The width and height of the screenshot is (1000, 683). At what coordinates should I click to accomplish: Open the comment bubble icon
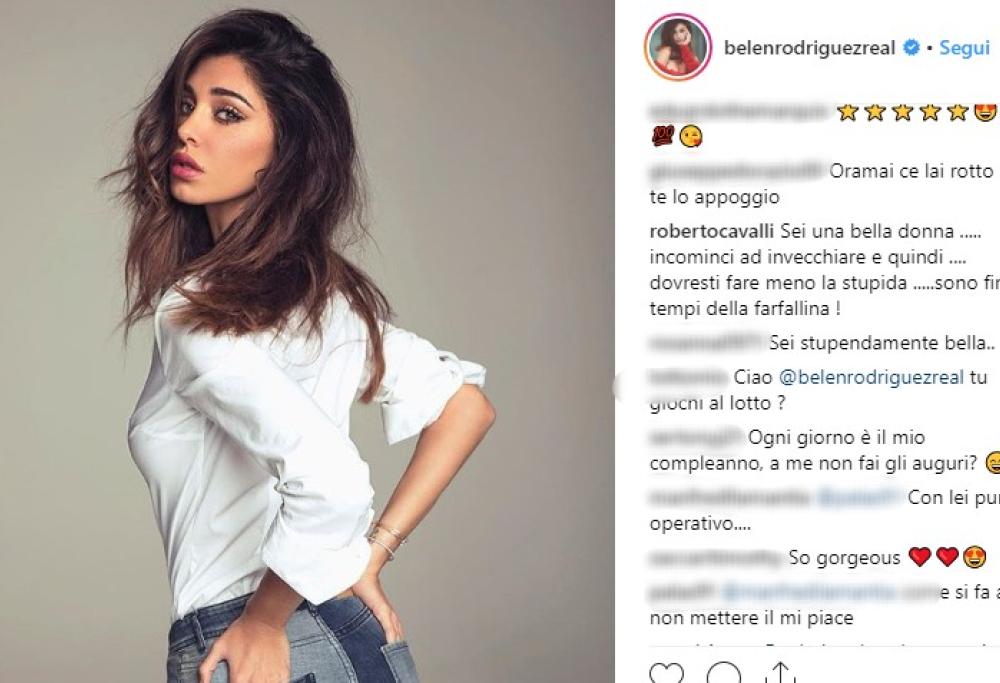724,675
